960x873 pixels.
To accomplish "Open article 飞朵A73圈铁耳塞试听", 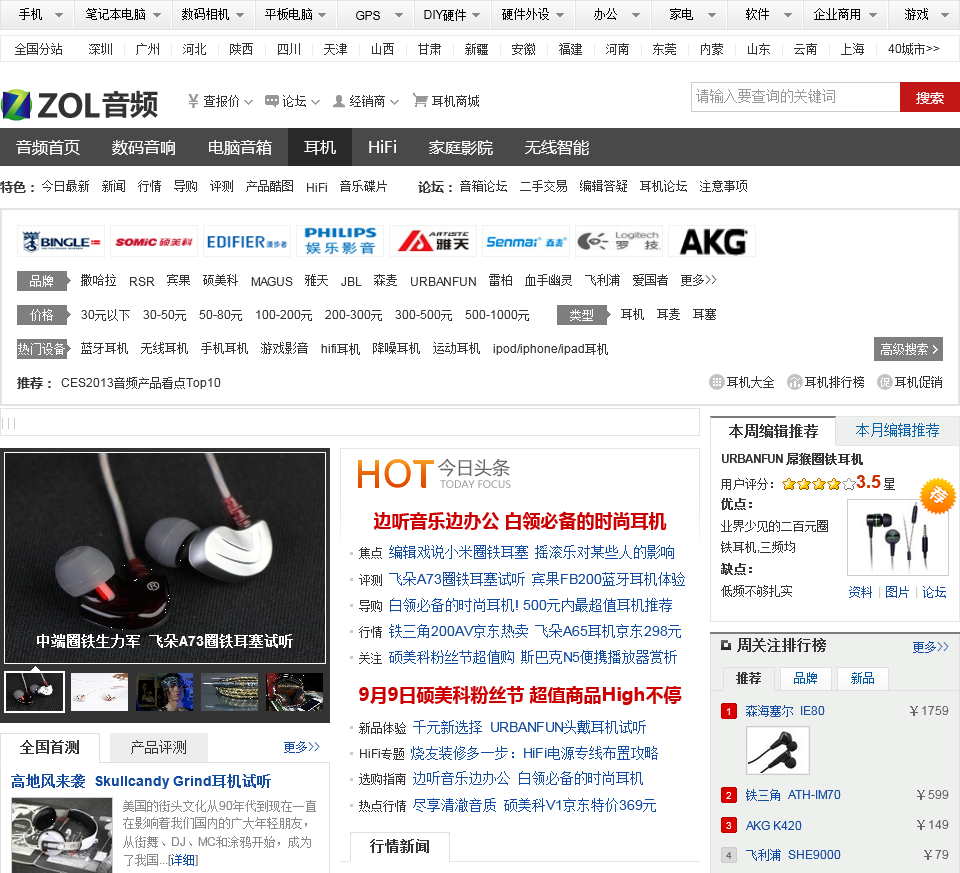I will (456, 579).
